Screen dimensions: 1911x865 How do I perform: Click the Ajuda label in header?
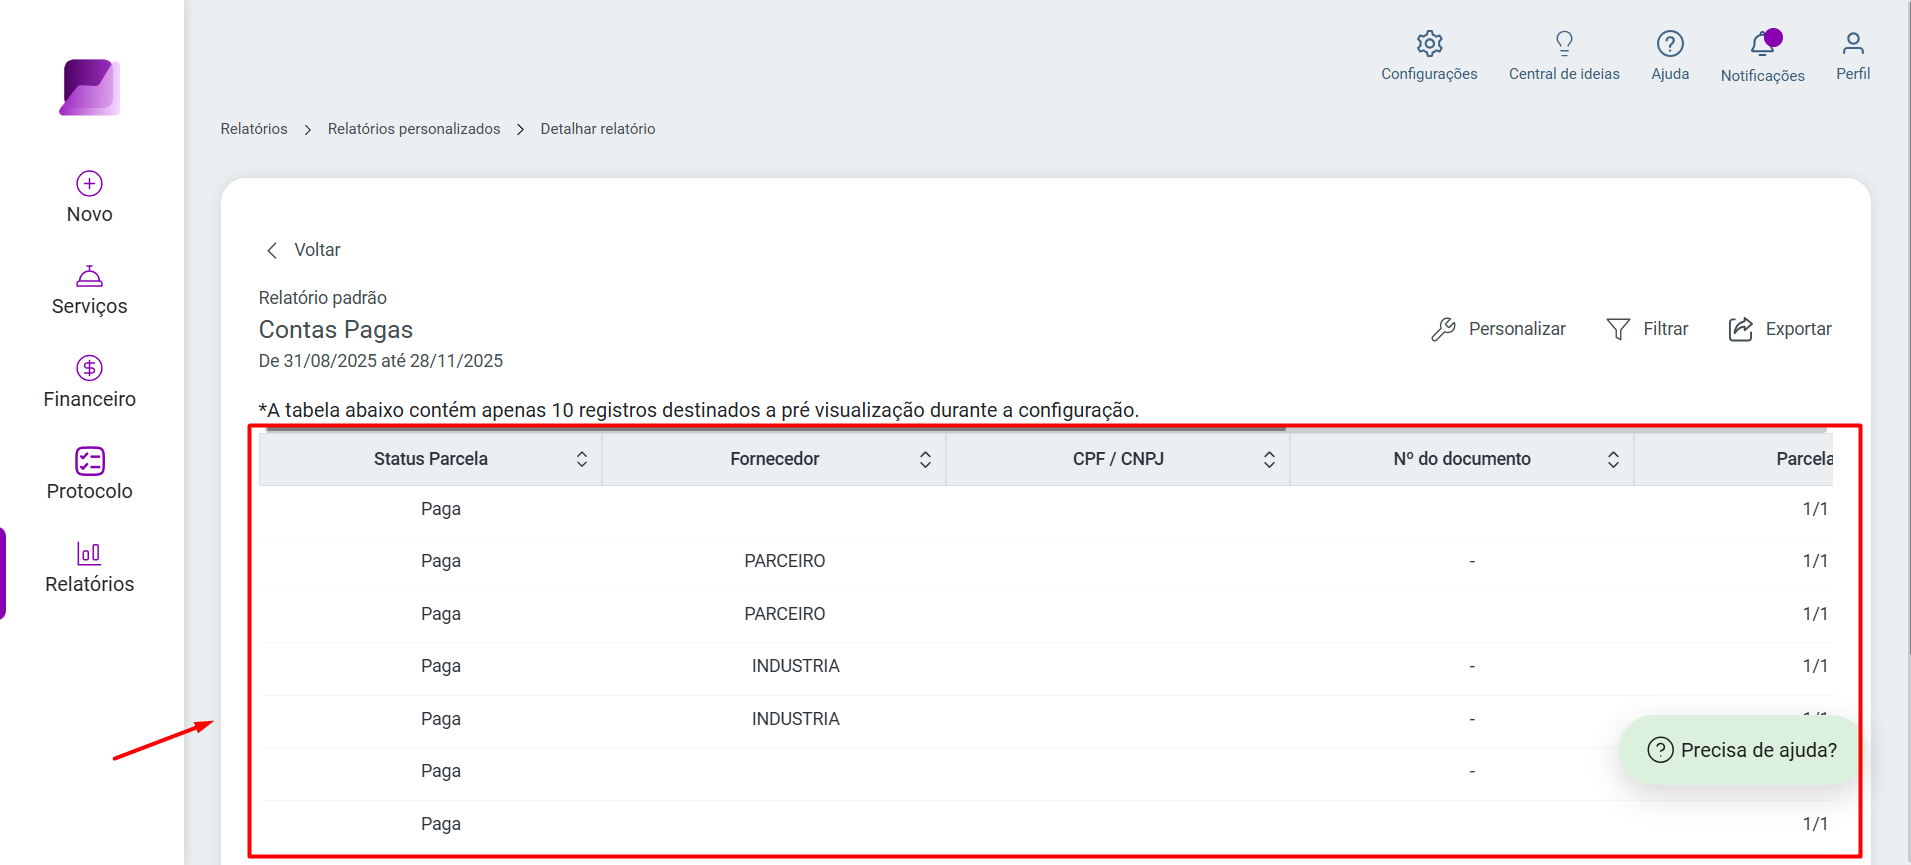point(1670,74)
